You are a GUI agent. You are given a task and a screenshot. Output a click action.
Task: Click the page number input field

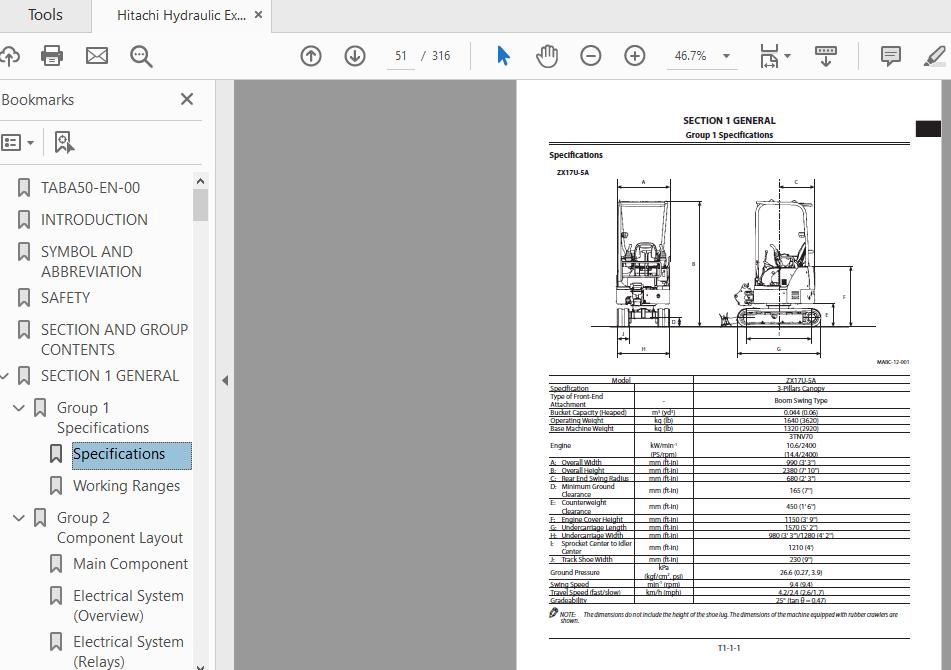pyautogui.click(x=401, y=56)
